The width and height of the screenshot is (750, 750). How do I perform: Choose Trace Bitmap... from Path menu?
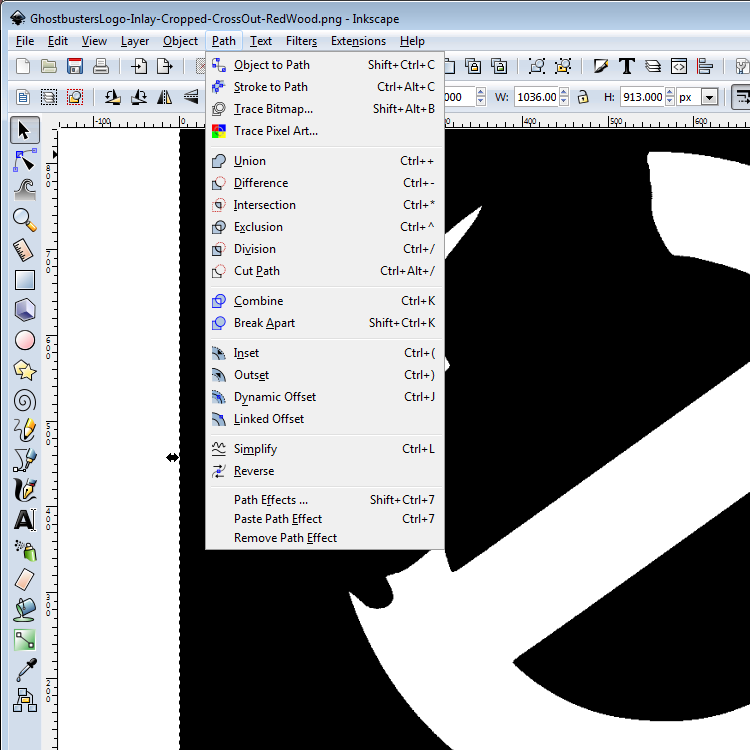pos(324,109)
